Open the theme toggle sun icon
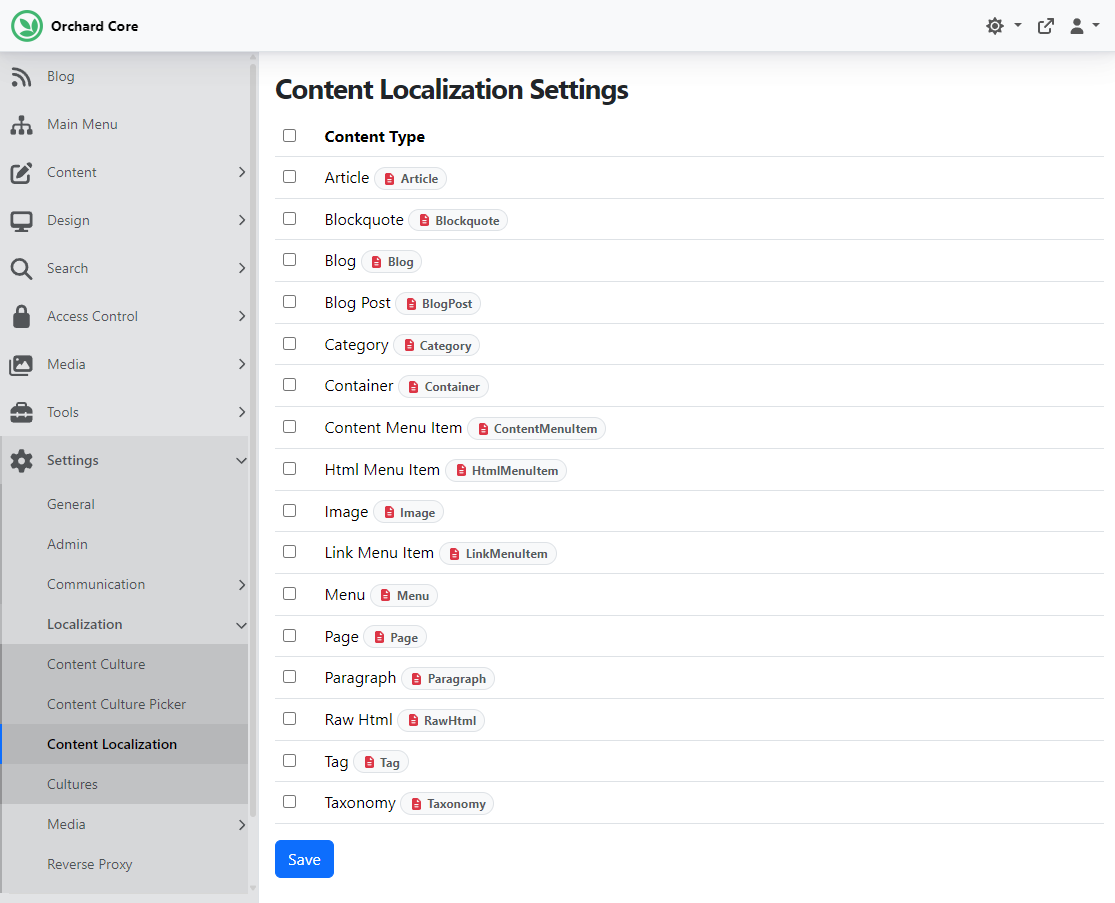The image size is (1115, 903). tap(995, 26)
